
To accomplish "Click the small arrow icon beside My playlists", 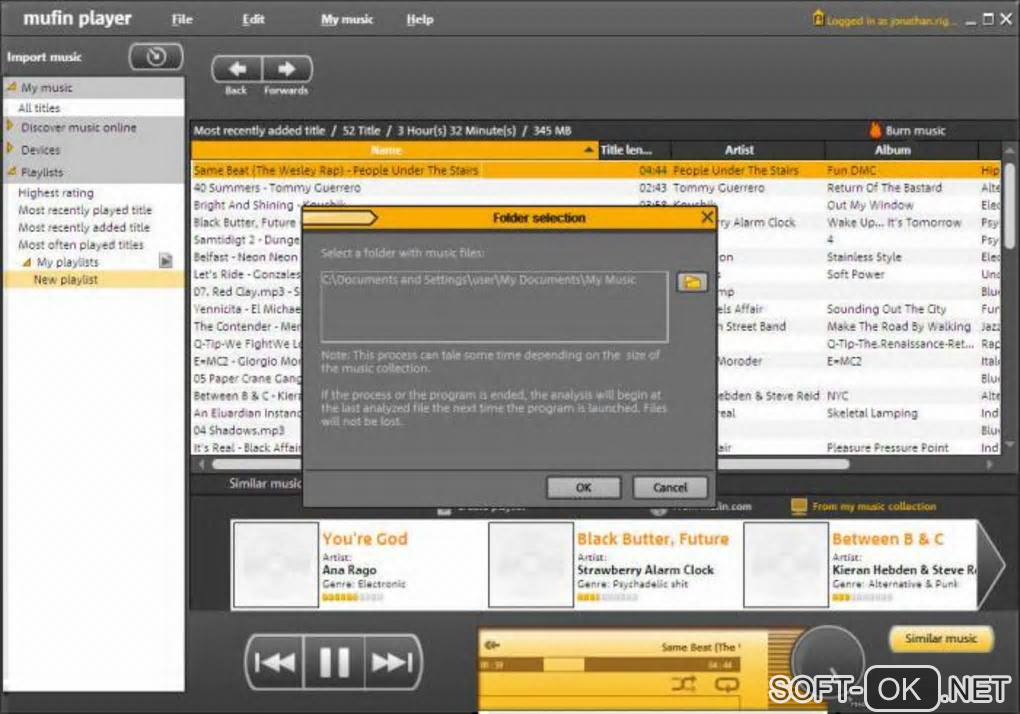I will coord(166,261).
